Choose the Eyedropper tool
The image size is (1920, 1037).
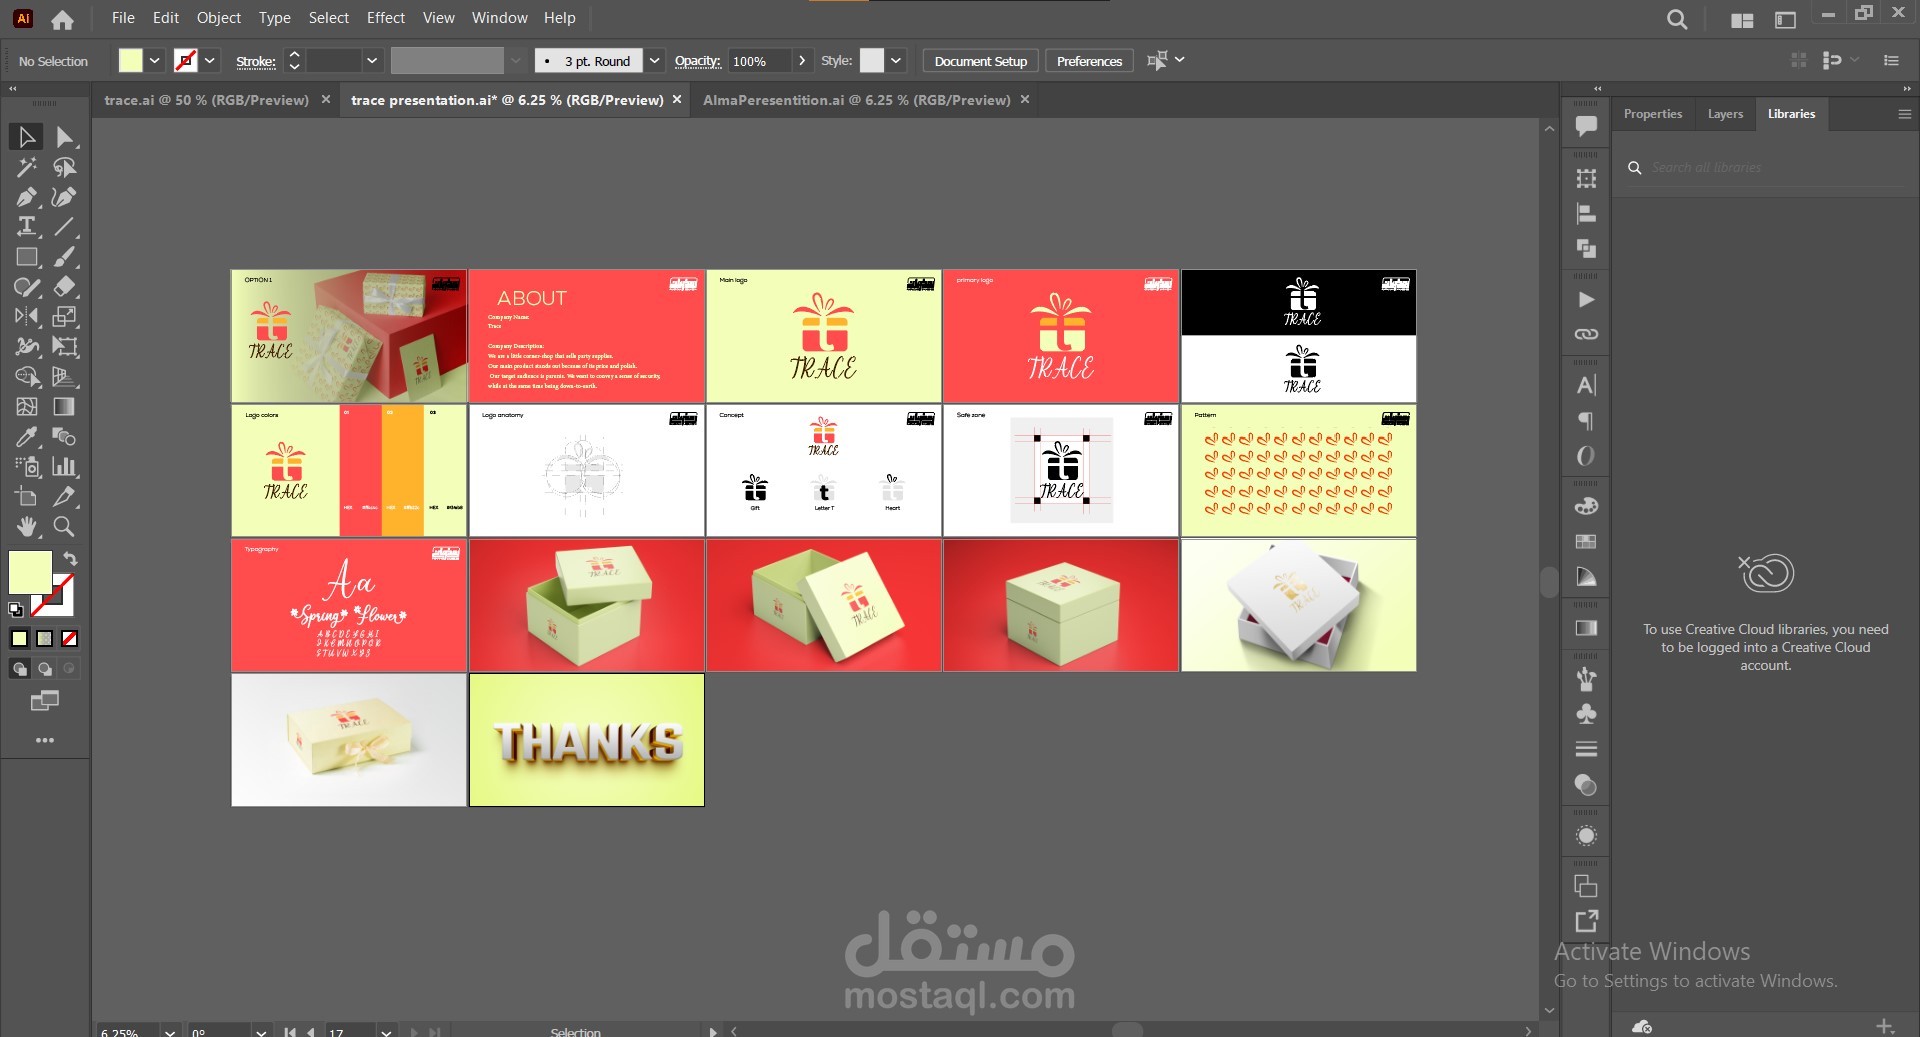pyautogui.click(x=26, y=437)
